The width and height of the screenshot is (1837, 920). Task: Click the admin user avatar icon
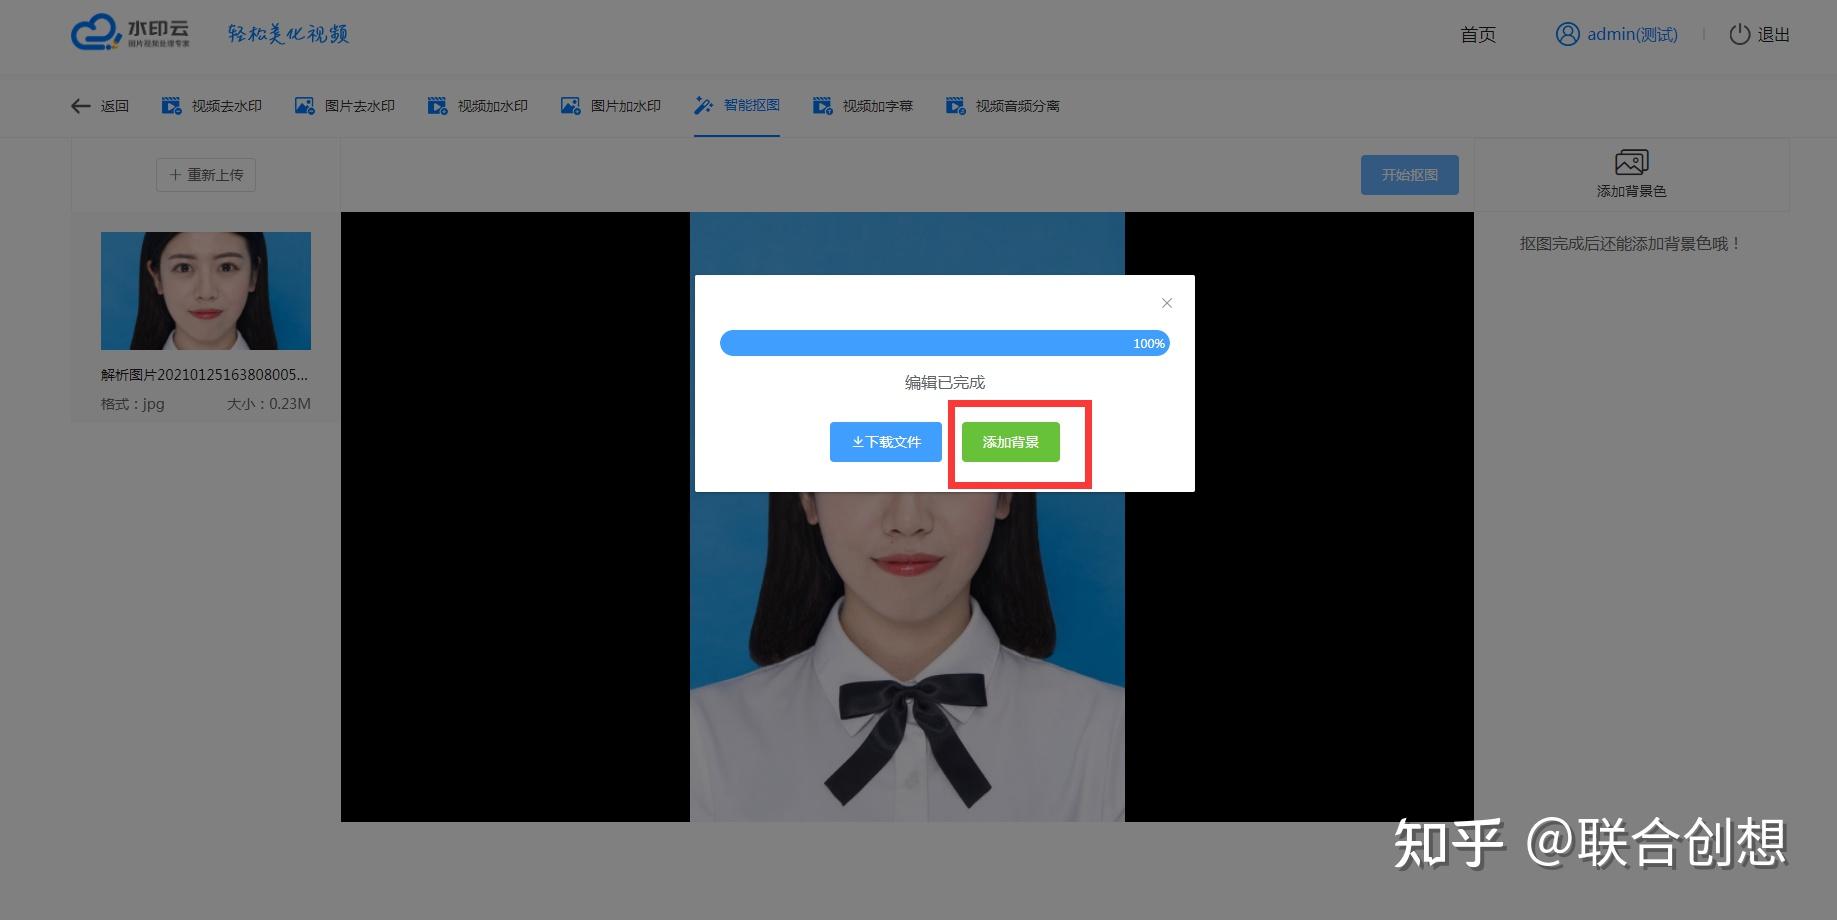click(x=1567, y=34)
